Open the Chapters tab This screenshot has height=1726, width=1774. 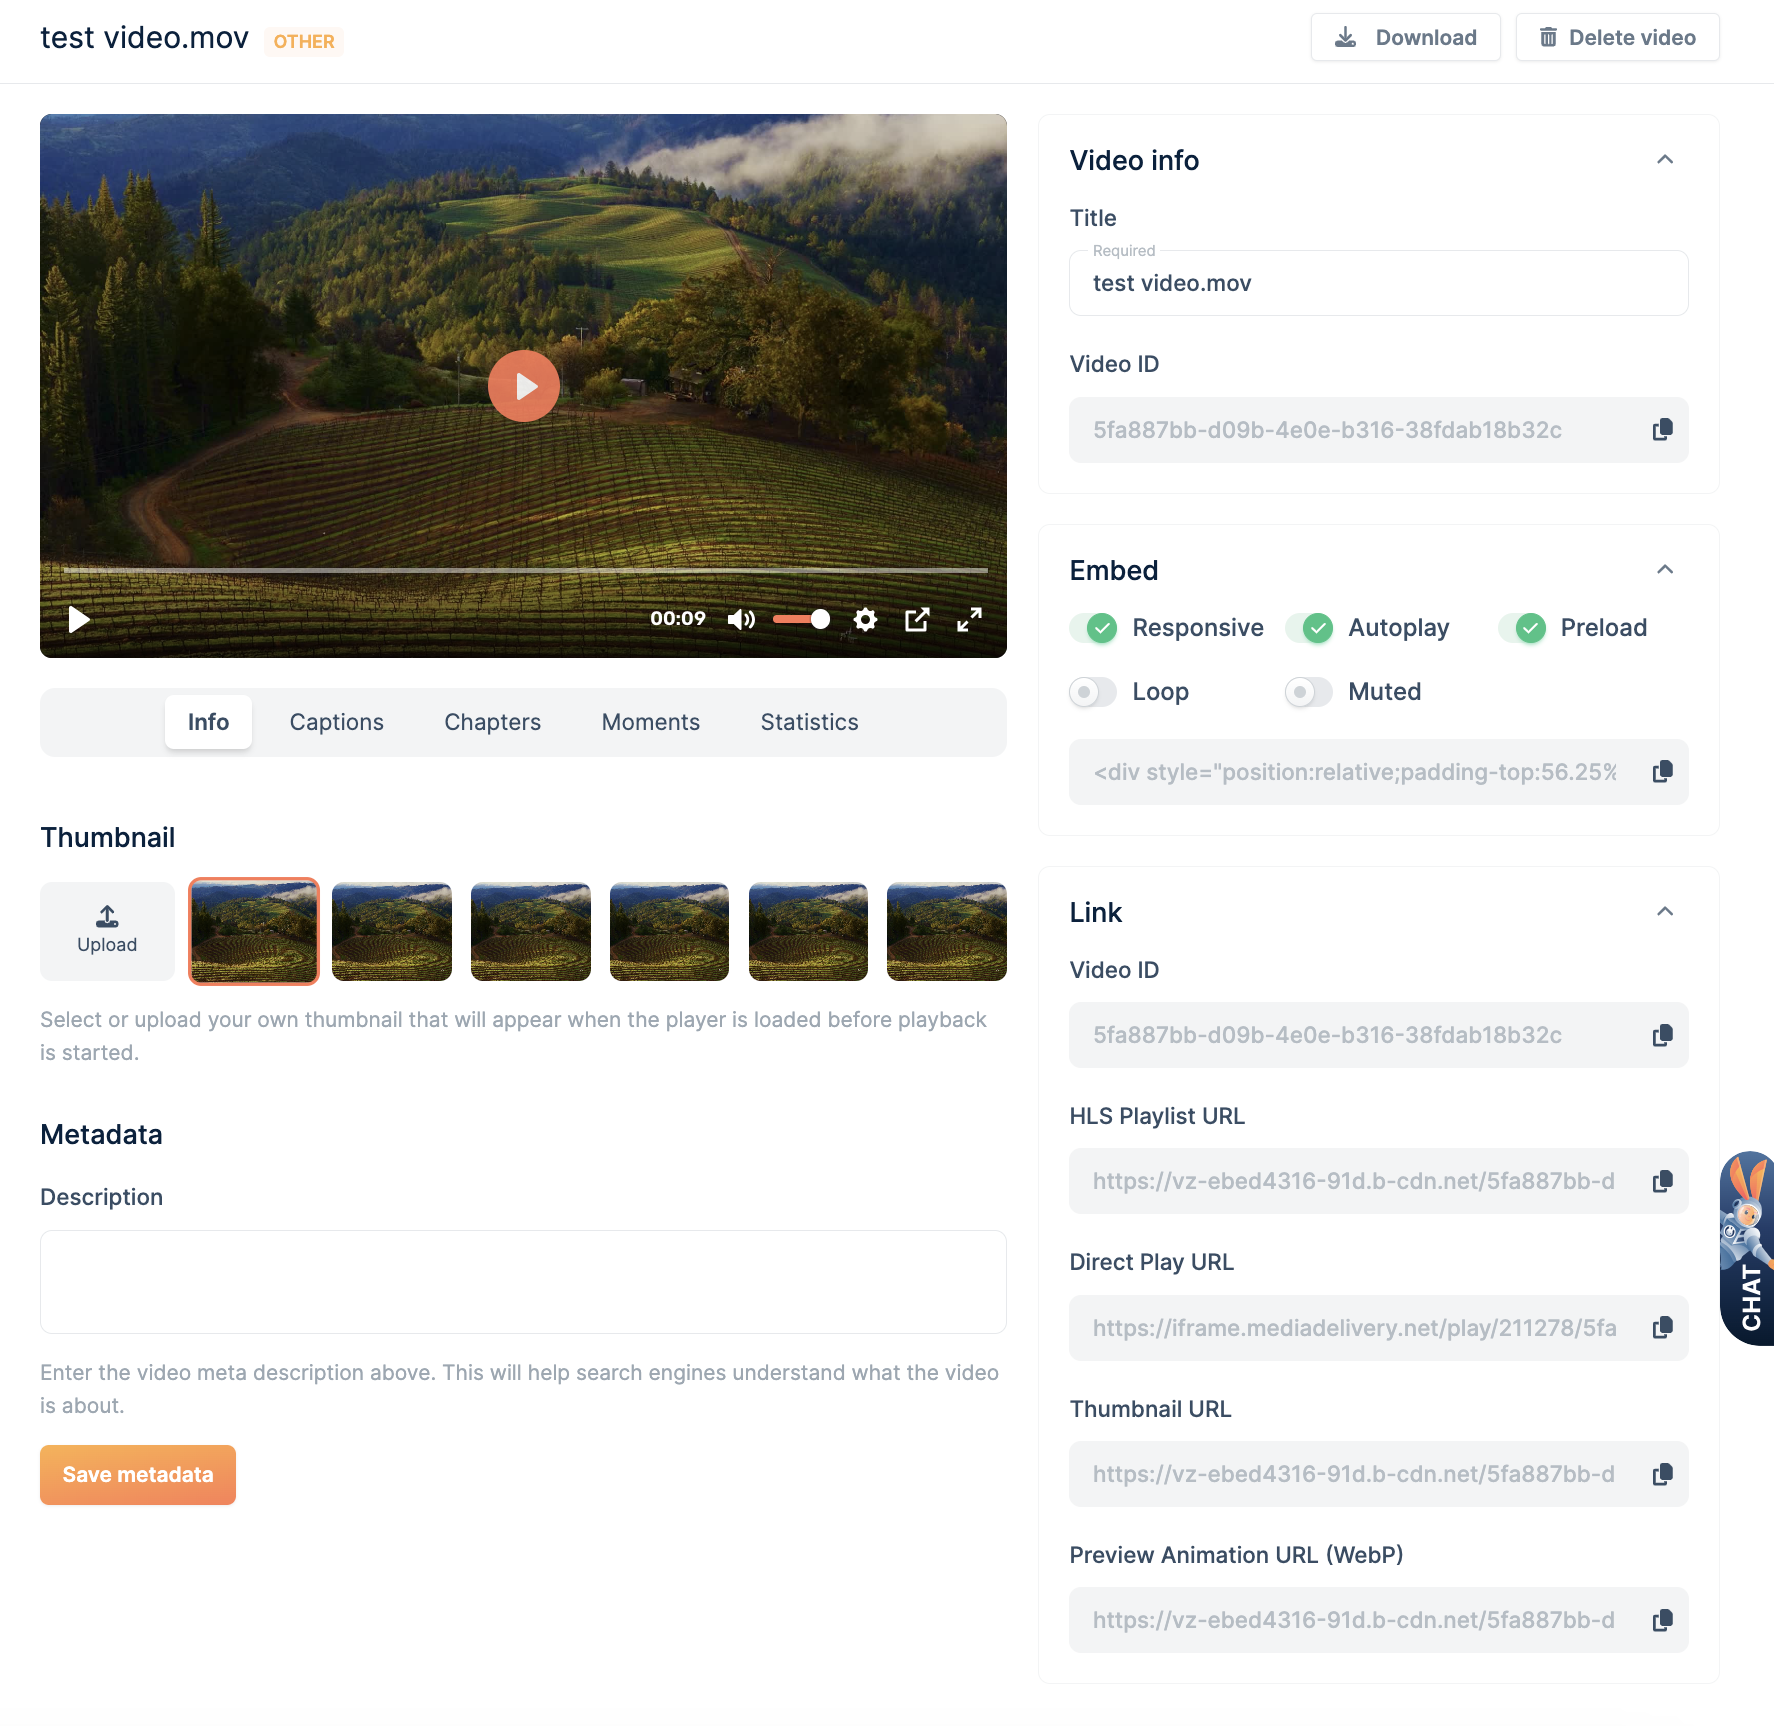click(x=493, y=722)
